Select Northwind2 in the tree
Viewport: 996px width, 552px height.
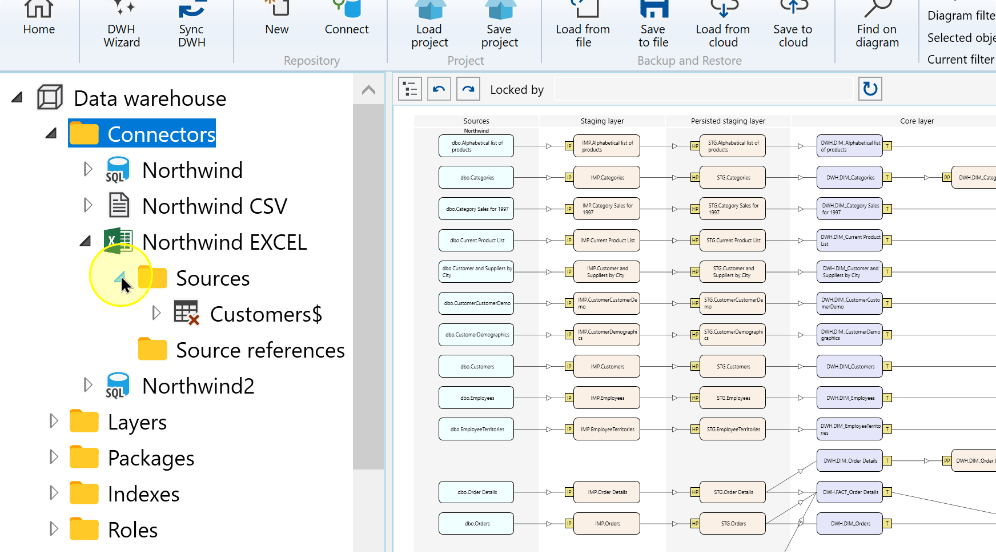198,386
